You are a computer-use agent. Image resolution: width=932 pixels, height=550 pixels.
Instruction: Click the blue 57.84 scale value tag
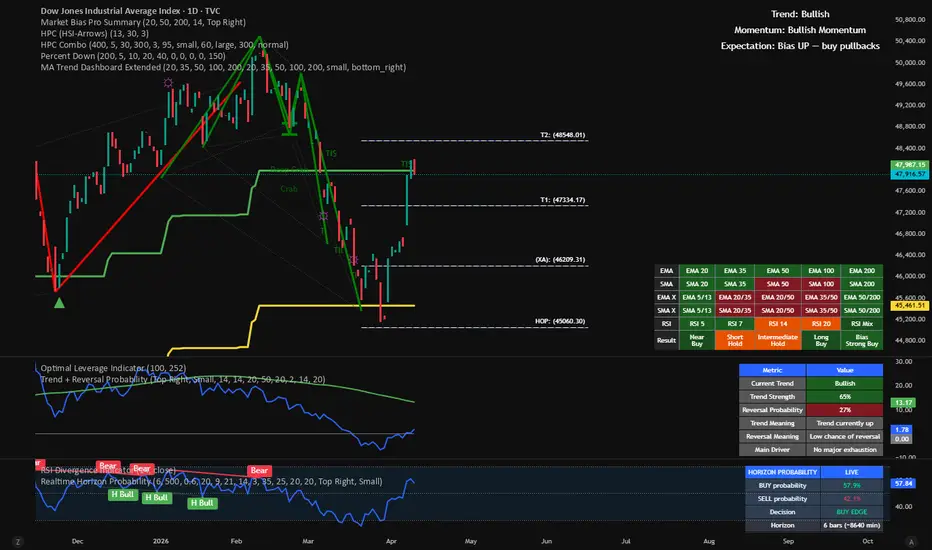tap(902, 483)
